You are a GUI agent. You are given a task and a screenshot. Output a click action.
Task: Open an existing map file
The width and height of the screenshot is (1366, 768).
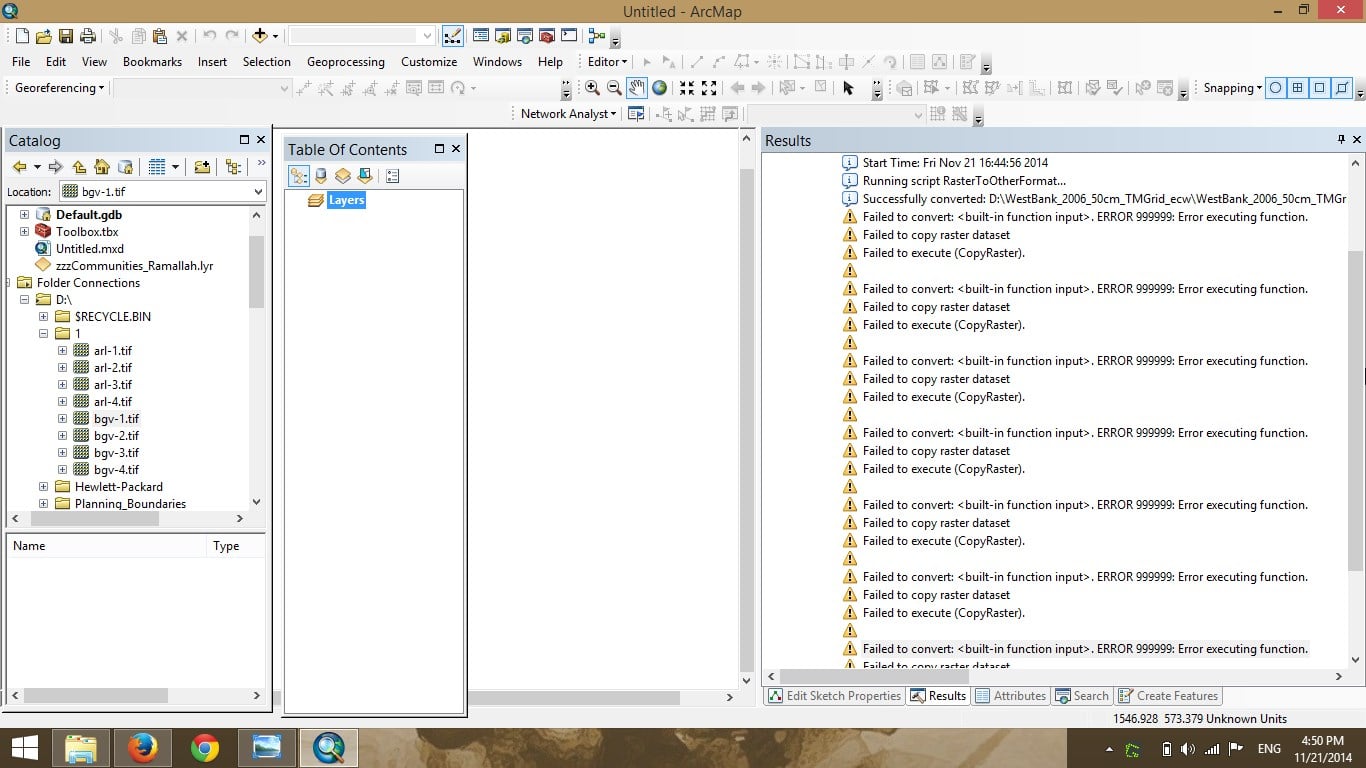tap(44, 36)
